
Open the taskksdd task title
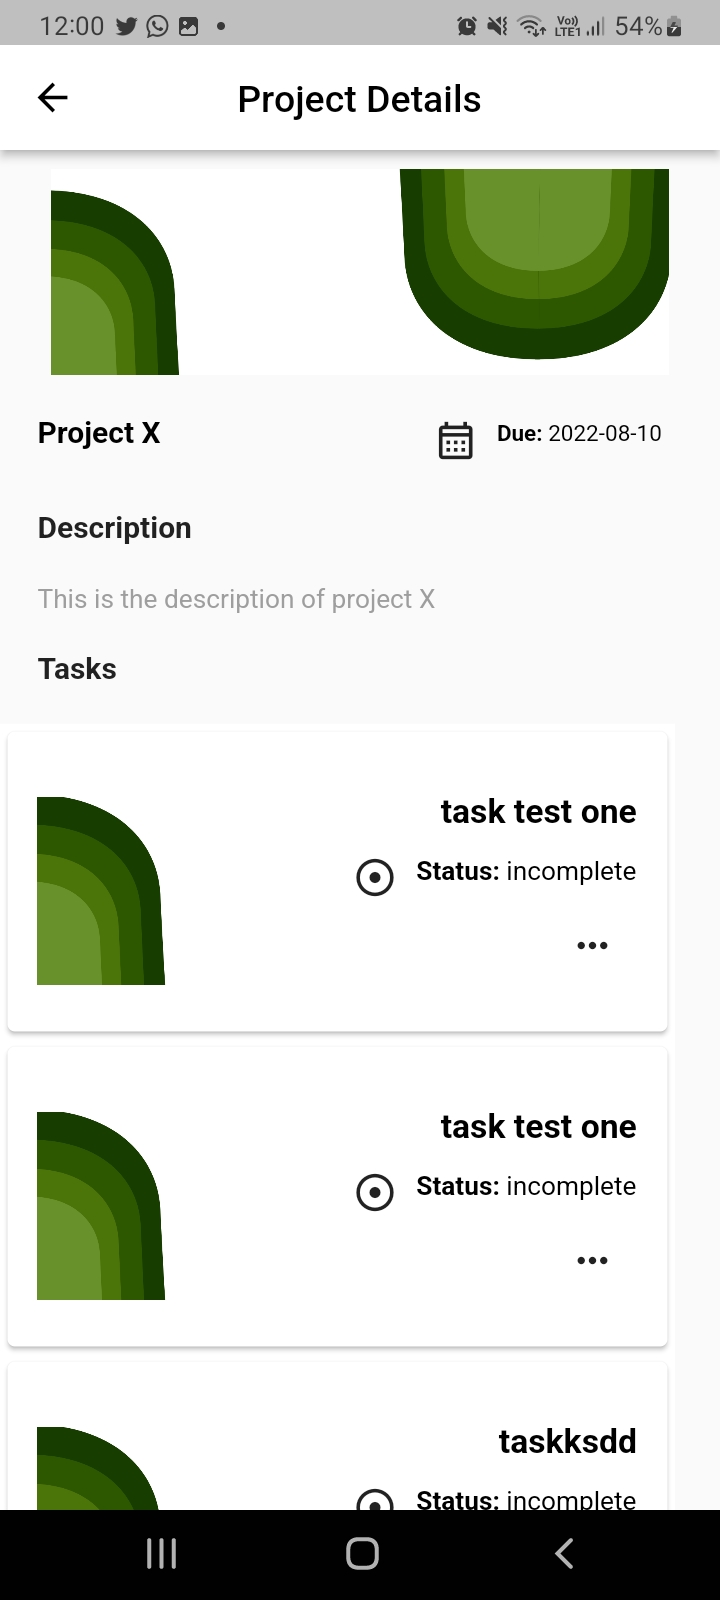[x=567, y=1441]
